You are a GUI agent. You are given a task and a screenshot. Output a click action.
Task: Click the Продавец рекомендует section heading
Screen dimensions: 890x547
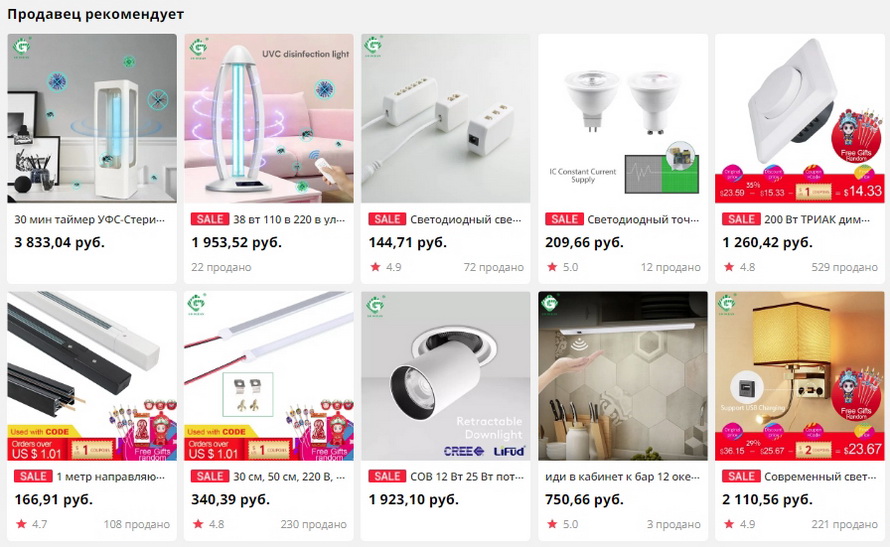(95, 14)
